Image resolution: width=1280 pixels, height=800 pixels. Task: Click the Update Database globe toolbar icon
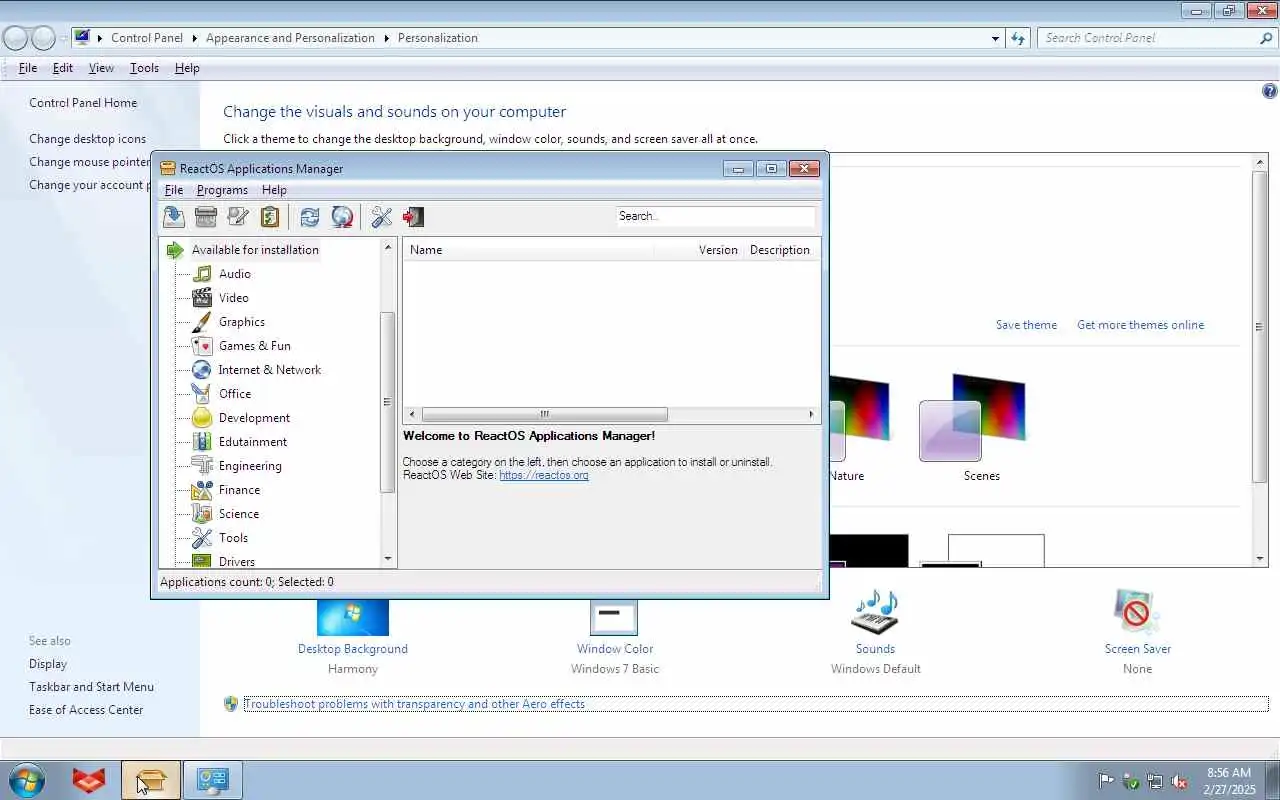point(342,216)
